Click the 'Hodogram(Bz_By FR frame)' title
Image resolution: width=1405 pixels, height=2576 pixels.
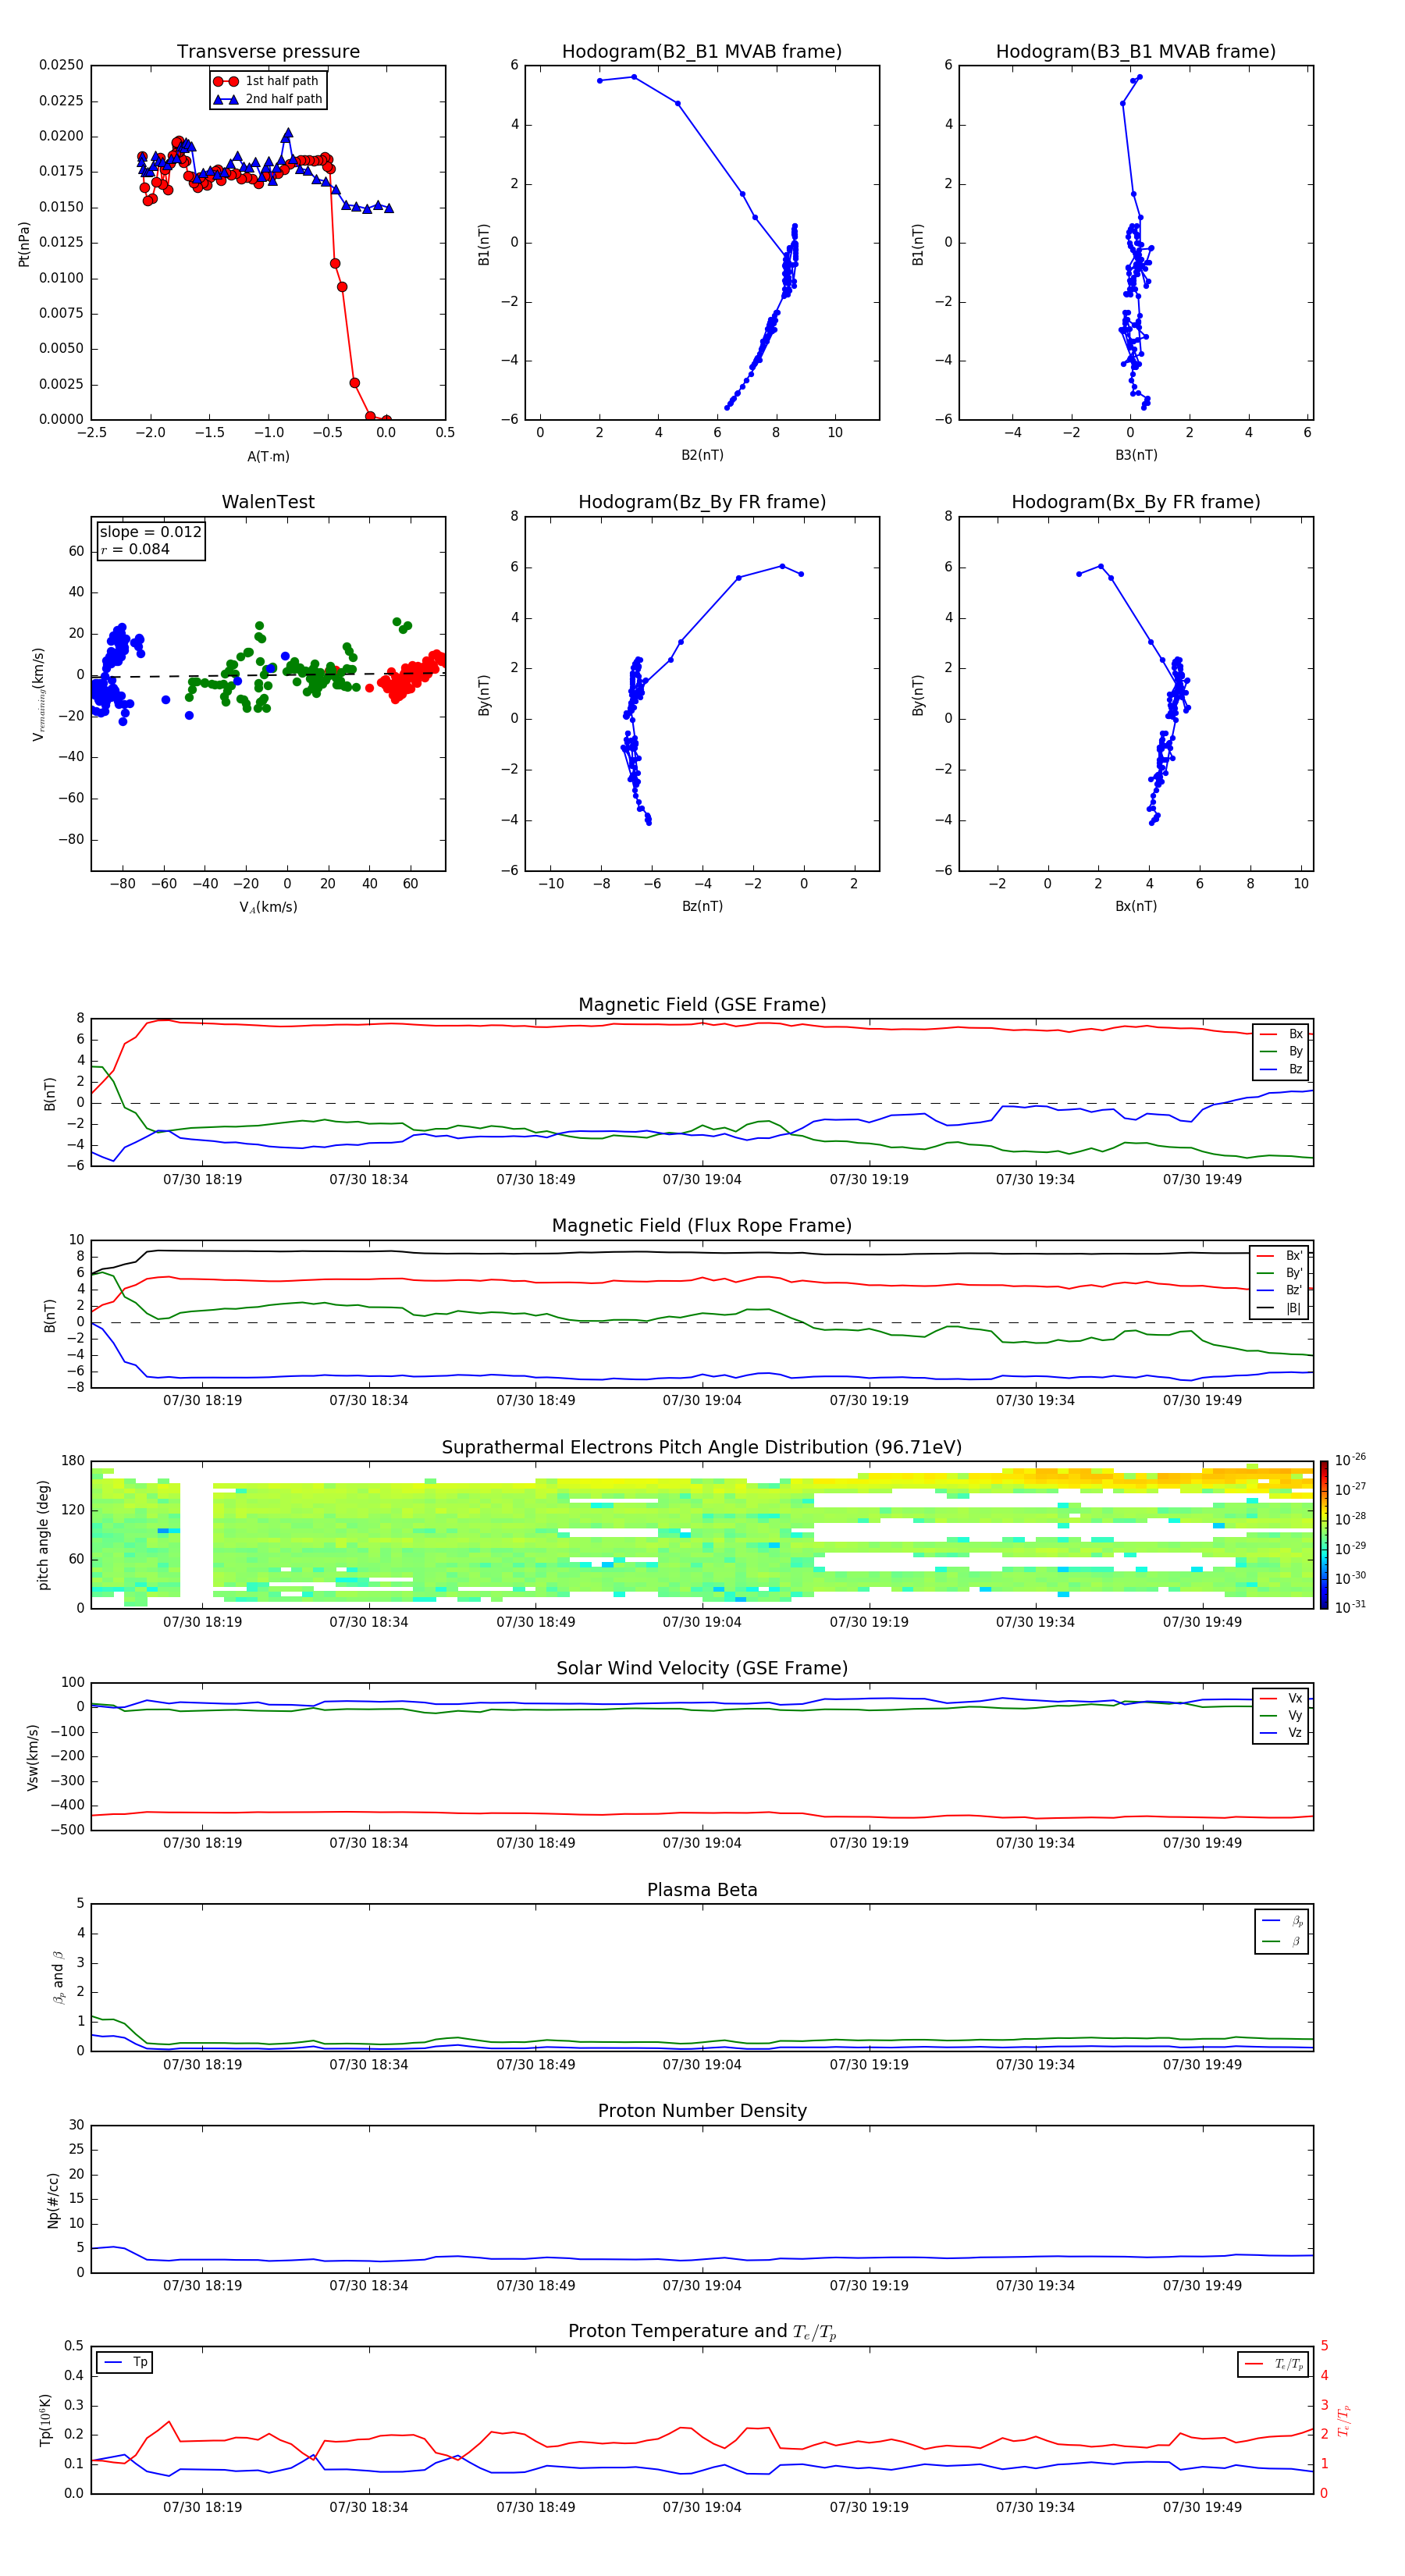[x=702, y=502]
